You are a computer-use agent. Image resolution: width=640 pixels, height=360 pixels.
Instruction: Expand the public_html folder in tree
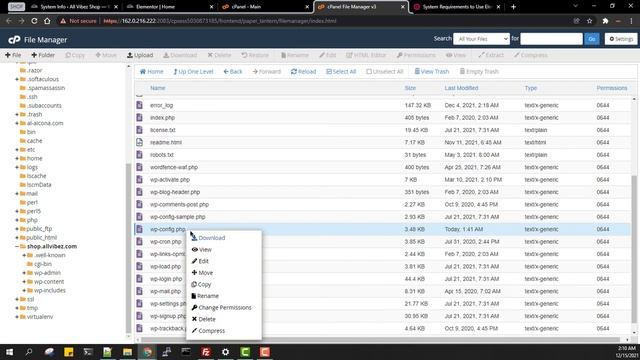click(17, 238)
